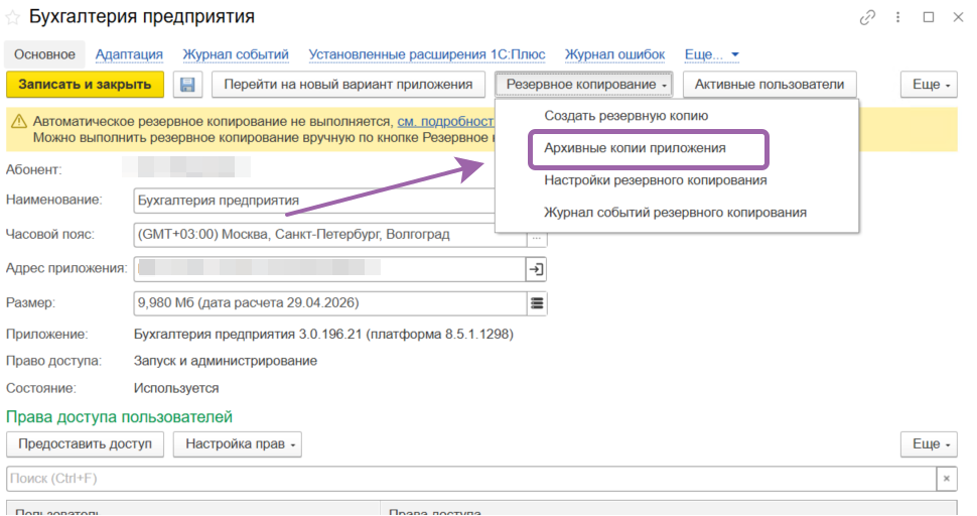977x516 pixels.
Task: Expand the Еще... tabs dropdown
Action: [712, 55]
